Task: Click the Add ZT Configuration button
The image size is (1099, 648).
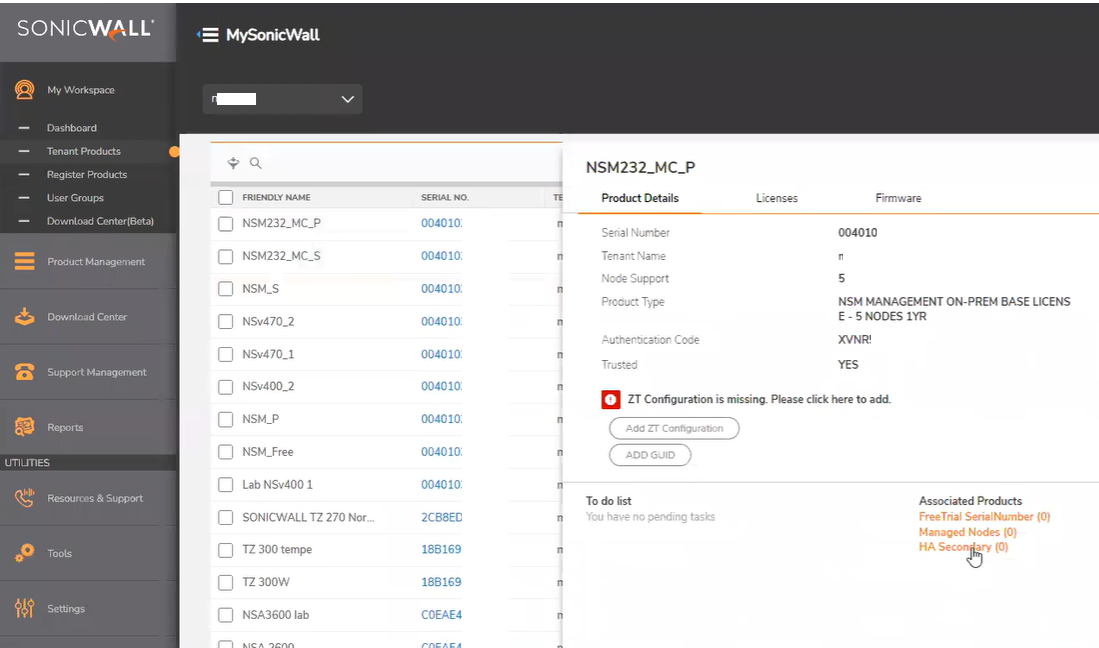Action: 674,428
